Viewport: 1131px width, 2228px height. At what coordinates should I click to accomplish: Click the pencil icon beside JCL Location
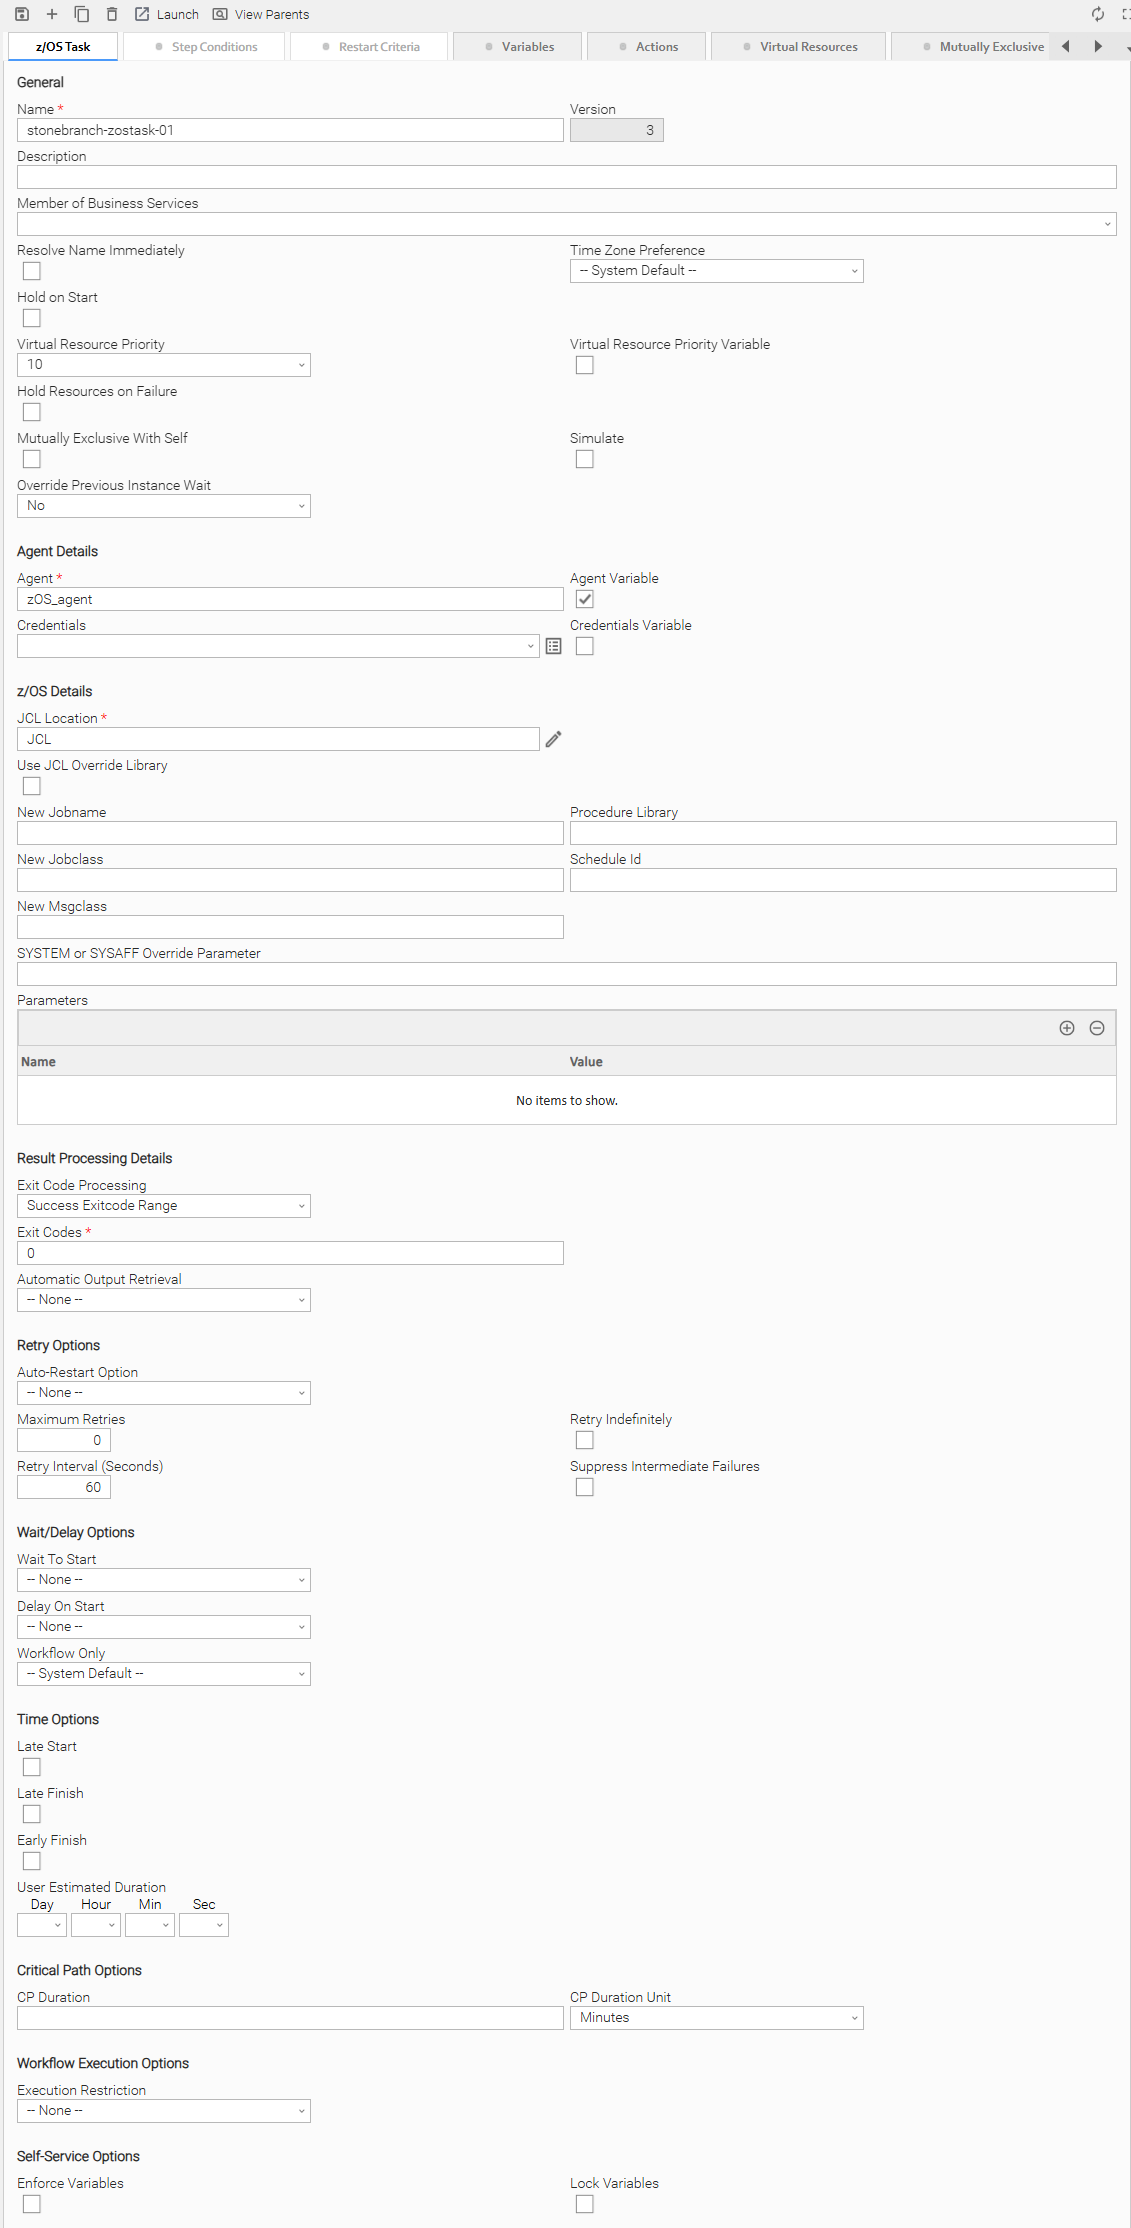point(553,739)
